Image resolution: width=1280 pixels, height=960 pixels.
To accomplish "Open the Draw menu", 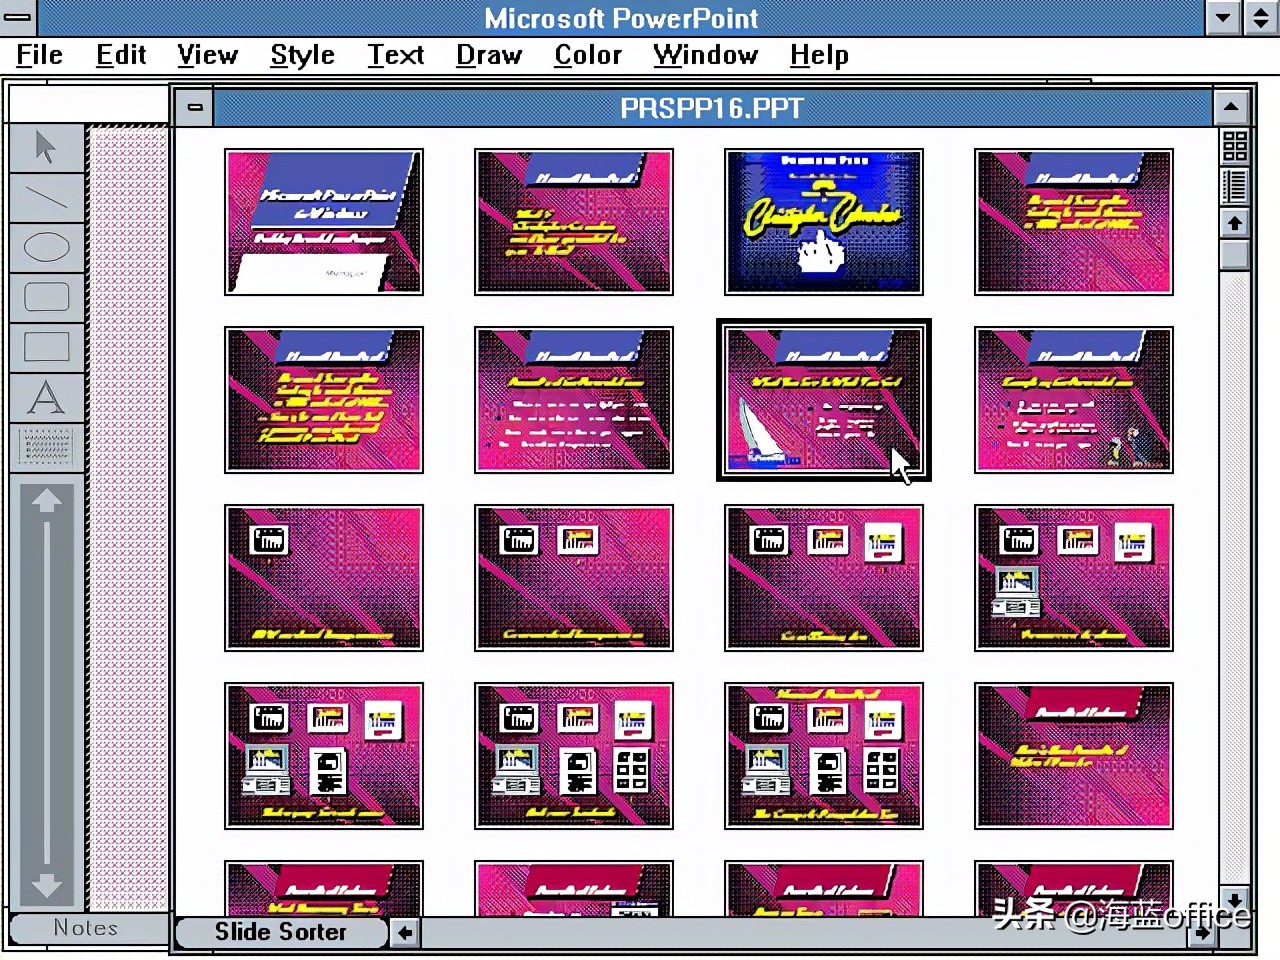I will click(488, 55).
